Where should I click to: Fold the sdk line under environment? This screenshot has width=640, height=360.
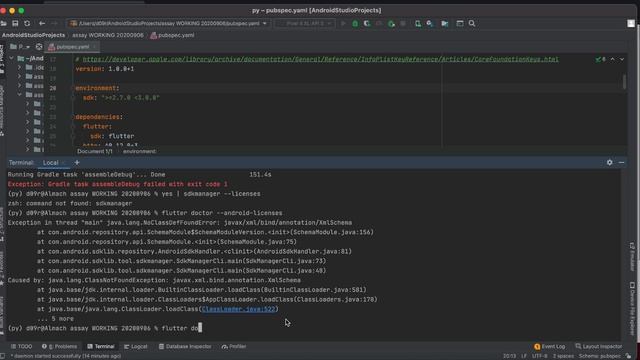point(73,98)
